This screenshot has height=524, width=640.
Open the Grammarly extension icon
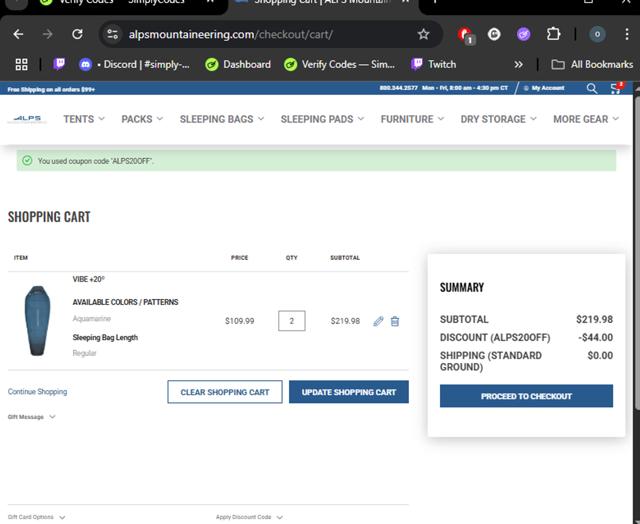494,34
